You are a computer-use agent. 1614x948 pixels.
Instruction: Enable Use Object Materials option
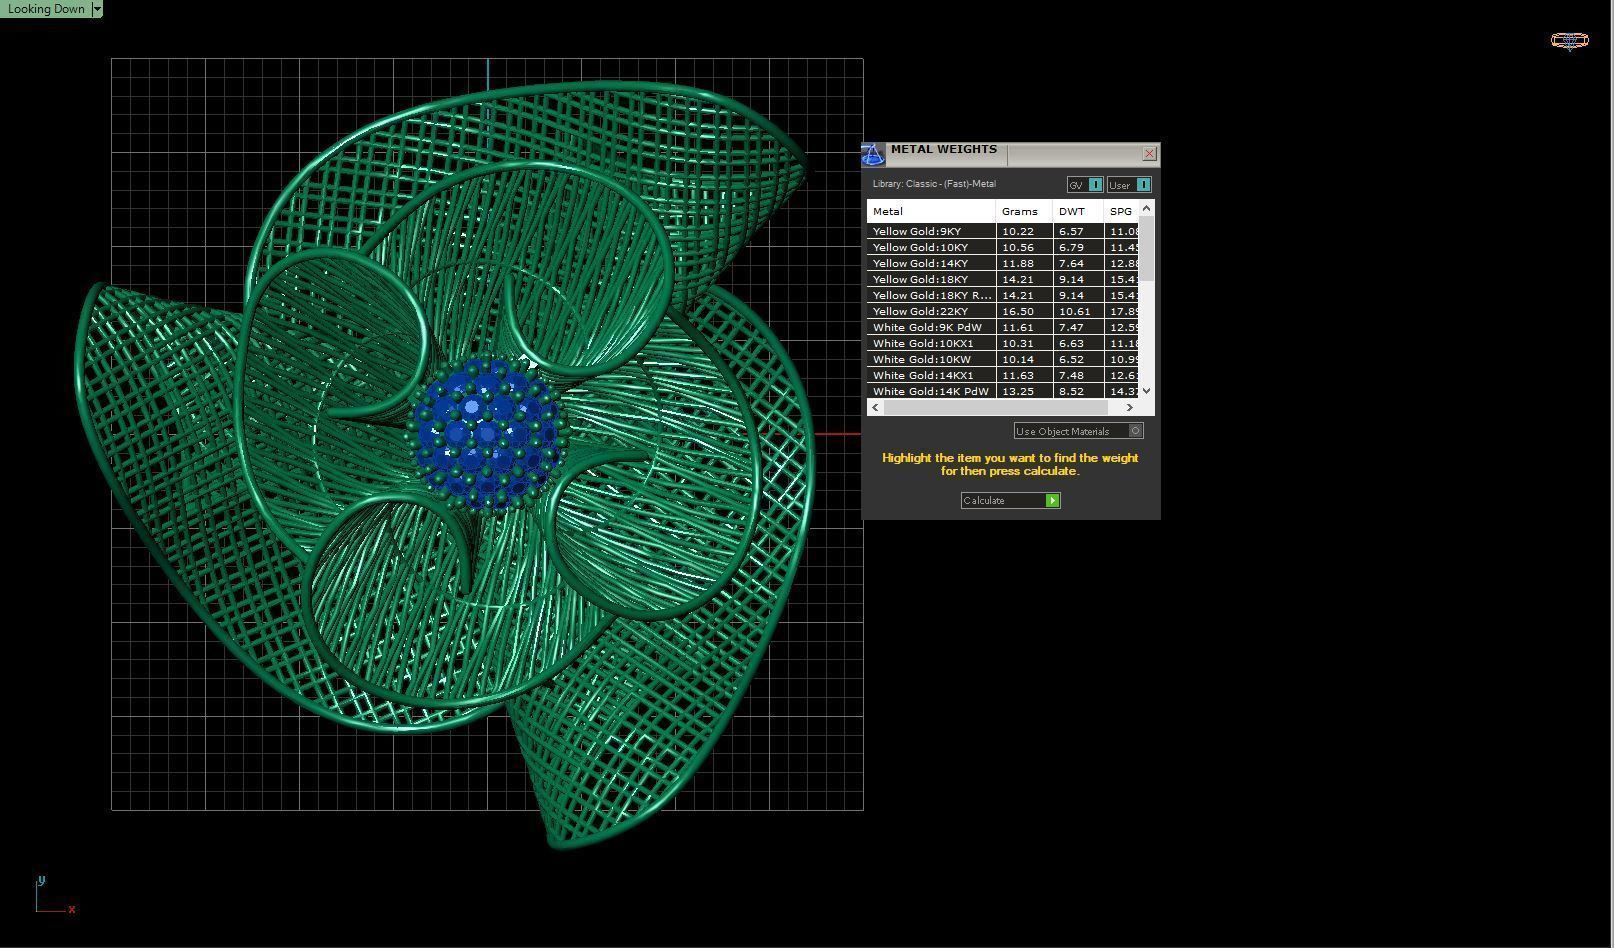point(1078,431)
